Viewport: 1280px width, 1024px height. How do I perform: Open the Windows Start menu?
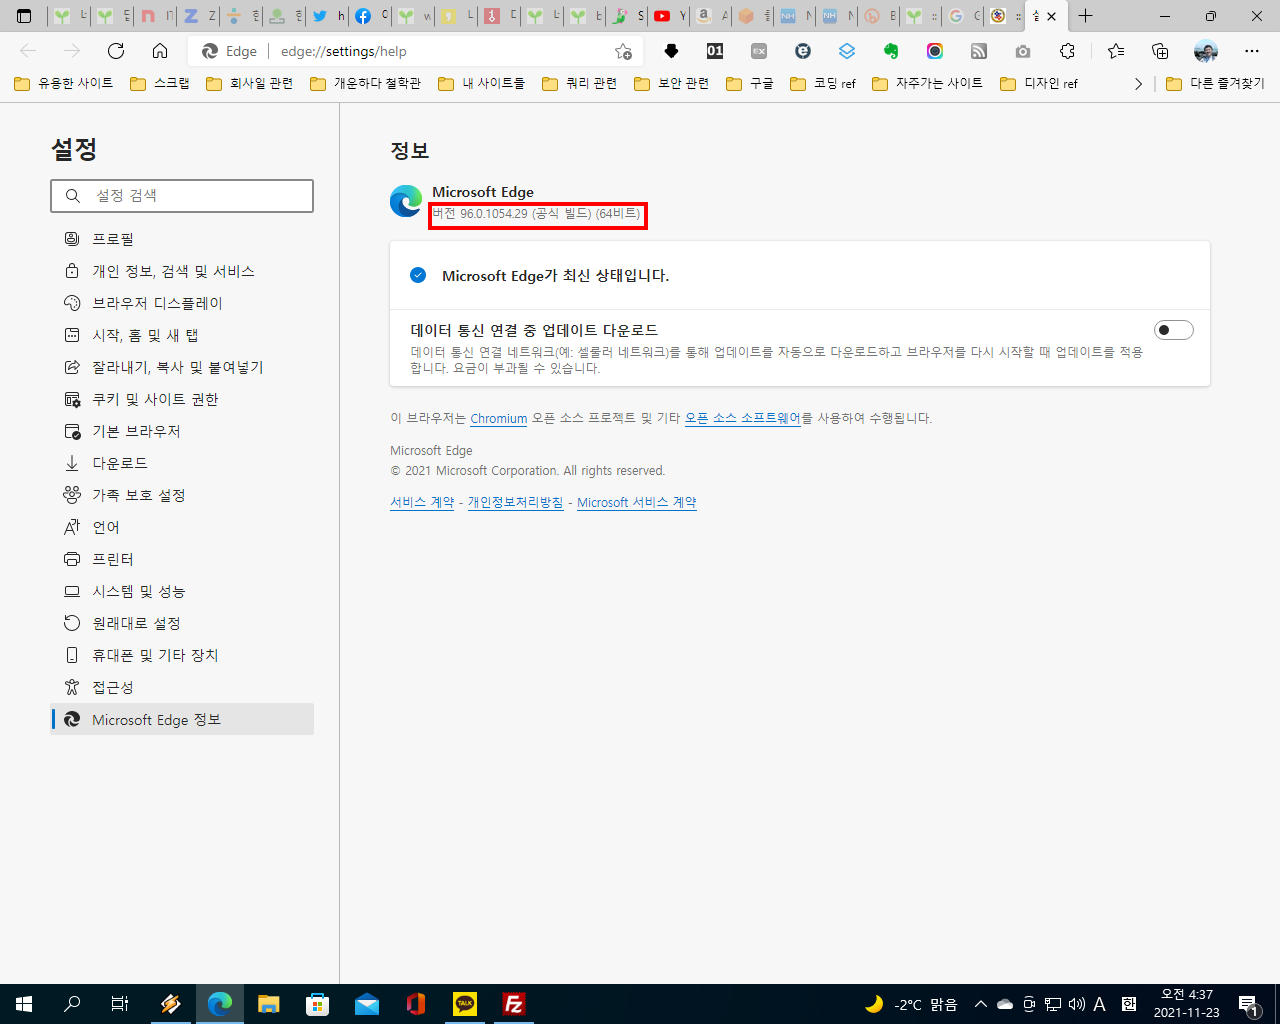pyautogui.click(x=24, y=1004)
